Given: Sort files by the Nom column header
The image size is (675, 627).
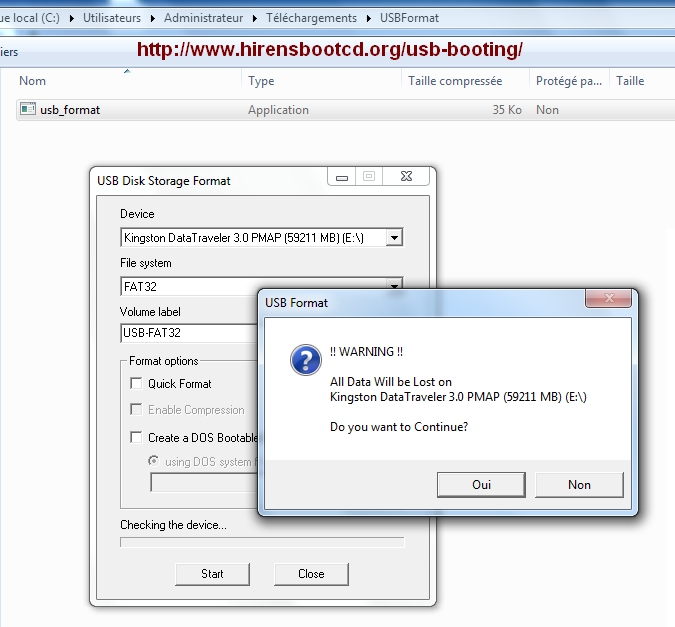Looking at the screenshot, I should point(33,81).
